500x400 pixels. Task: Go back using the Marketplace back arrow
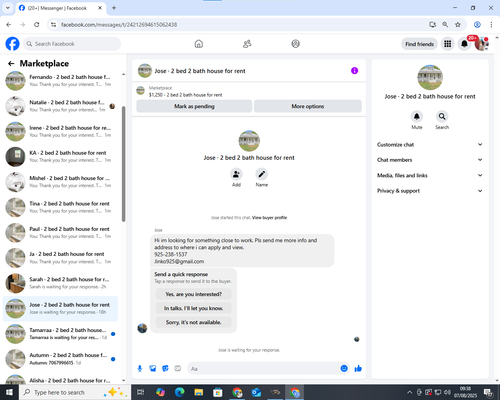point(11,63)
